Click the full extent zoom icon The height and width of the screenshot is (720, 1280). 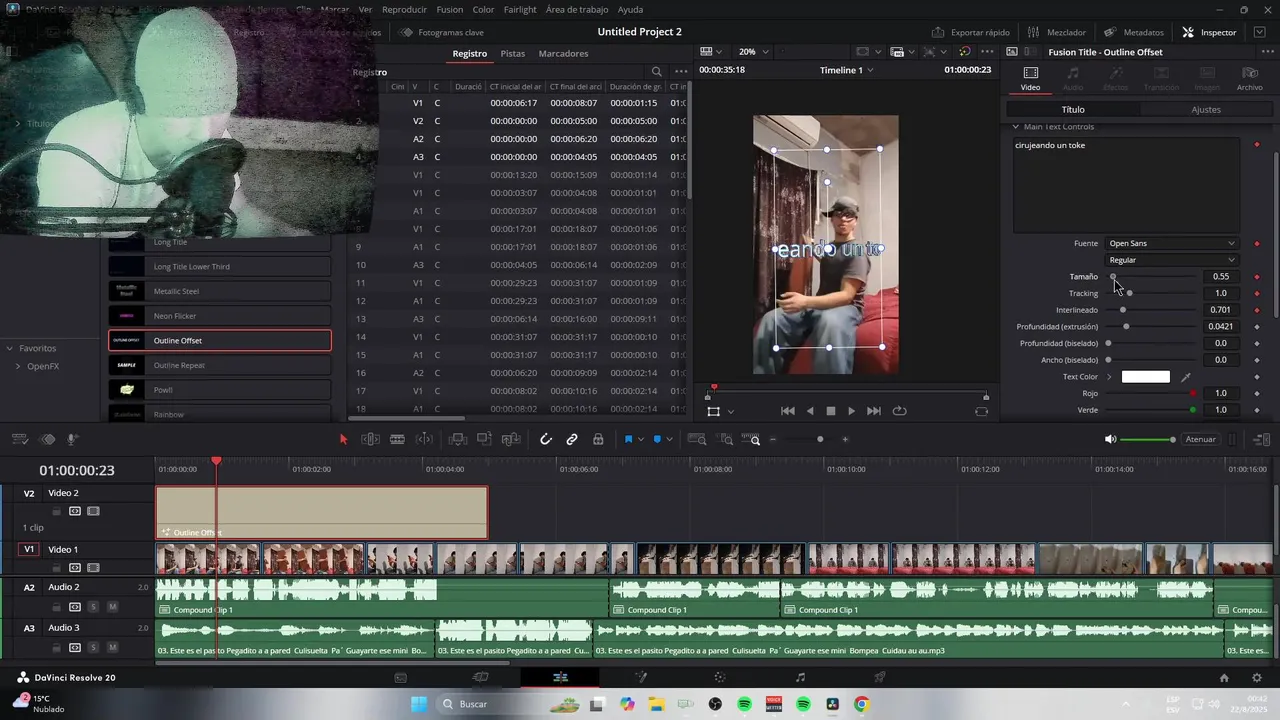tap(698, 439)
